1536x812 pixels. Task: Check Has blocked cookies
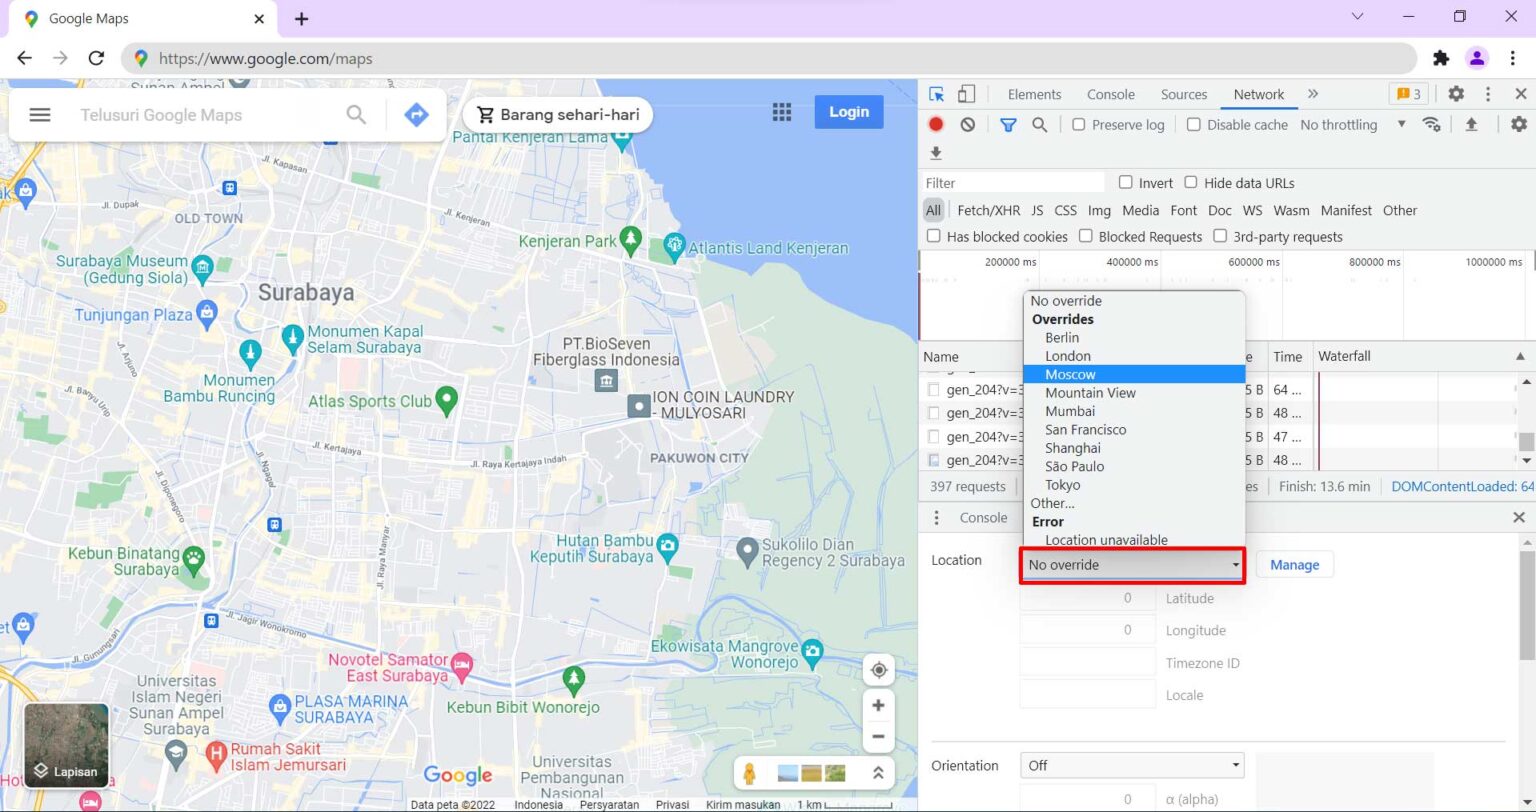point(933,236)
